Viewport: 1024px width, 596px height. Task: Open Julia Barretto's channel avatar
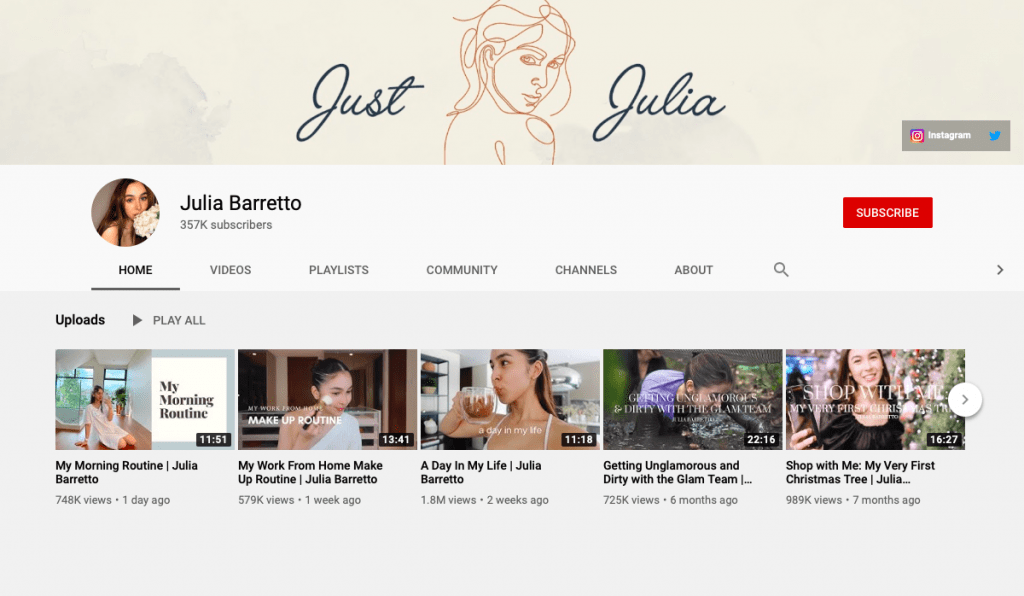(x=125, y=212)
